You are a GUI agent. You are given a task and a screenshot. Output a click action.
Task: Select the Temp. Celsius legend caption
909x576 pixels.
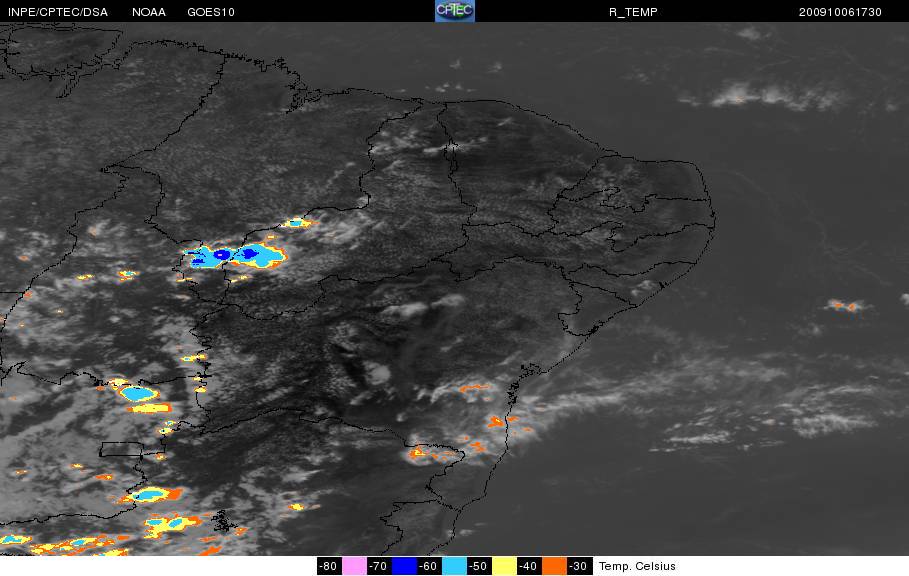(637, 566)
